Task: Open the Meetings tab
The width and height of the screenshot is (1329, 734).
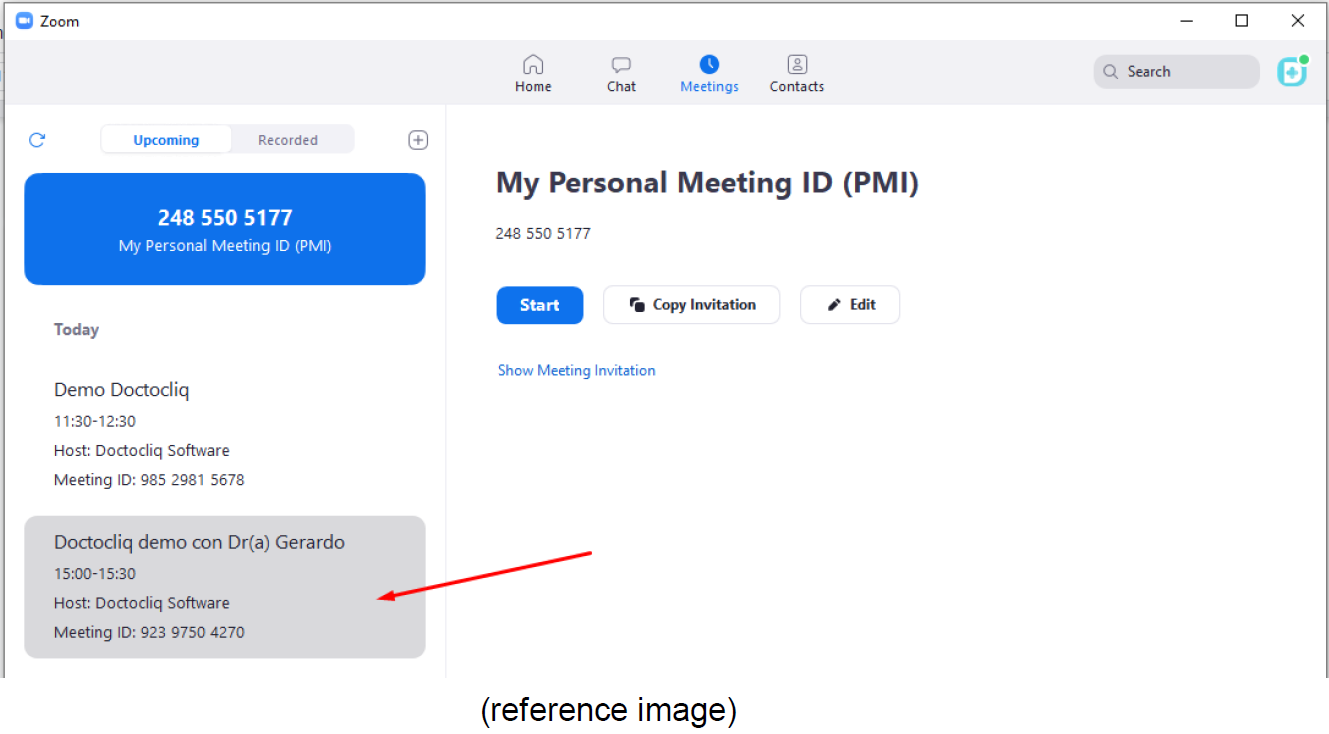Action: pyautogui.click(x=709, y=74)
